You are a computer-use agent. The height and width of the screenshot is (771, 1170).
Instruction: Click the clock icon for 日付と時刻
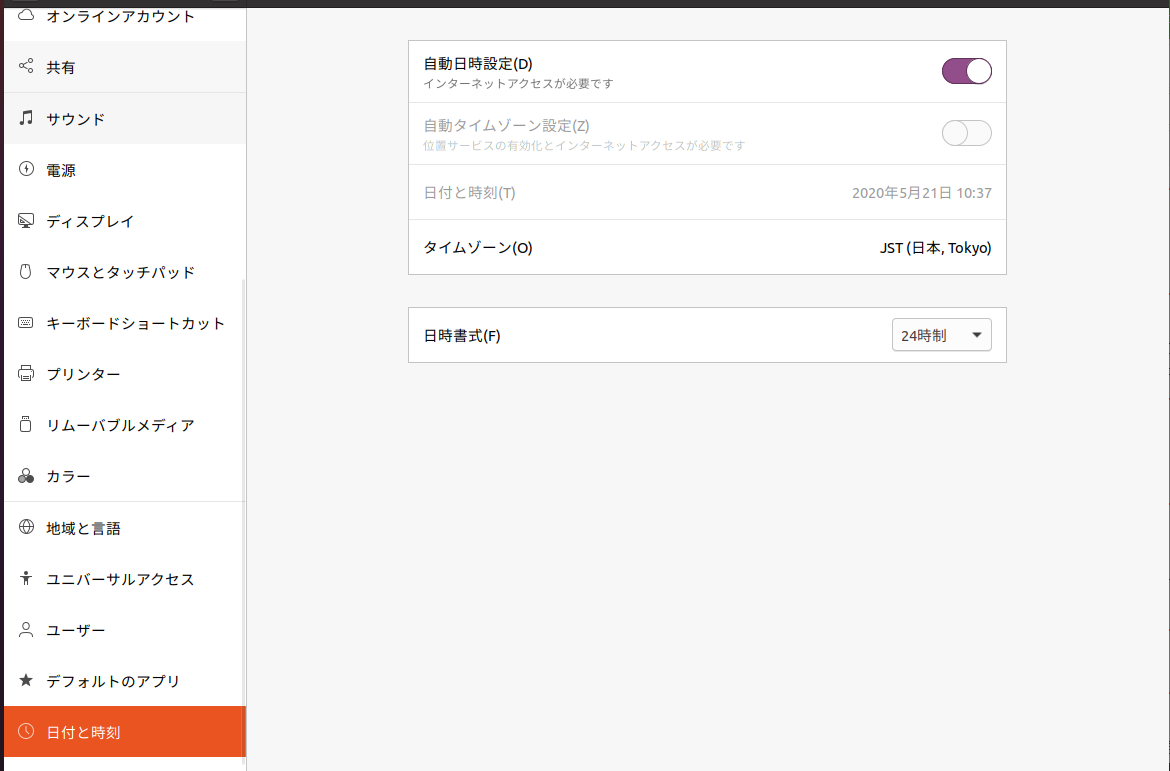coord(26,731)
